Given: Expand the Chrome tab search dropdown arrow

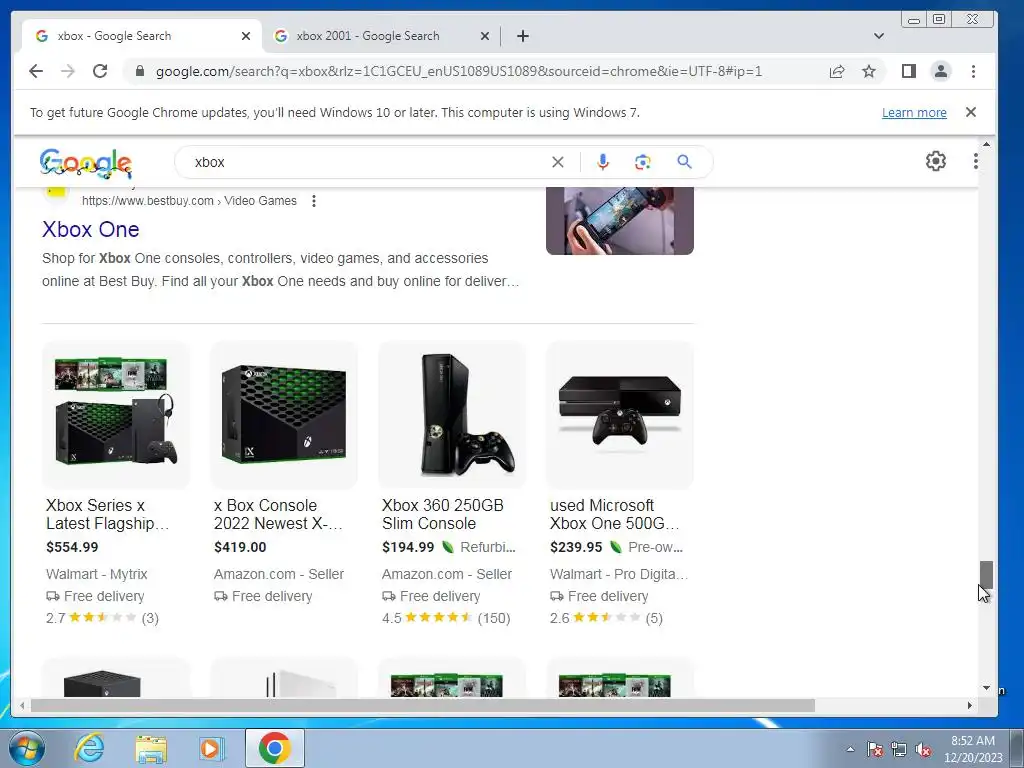Looking at the screenshot, I should click(879, 36).
